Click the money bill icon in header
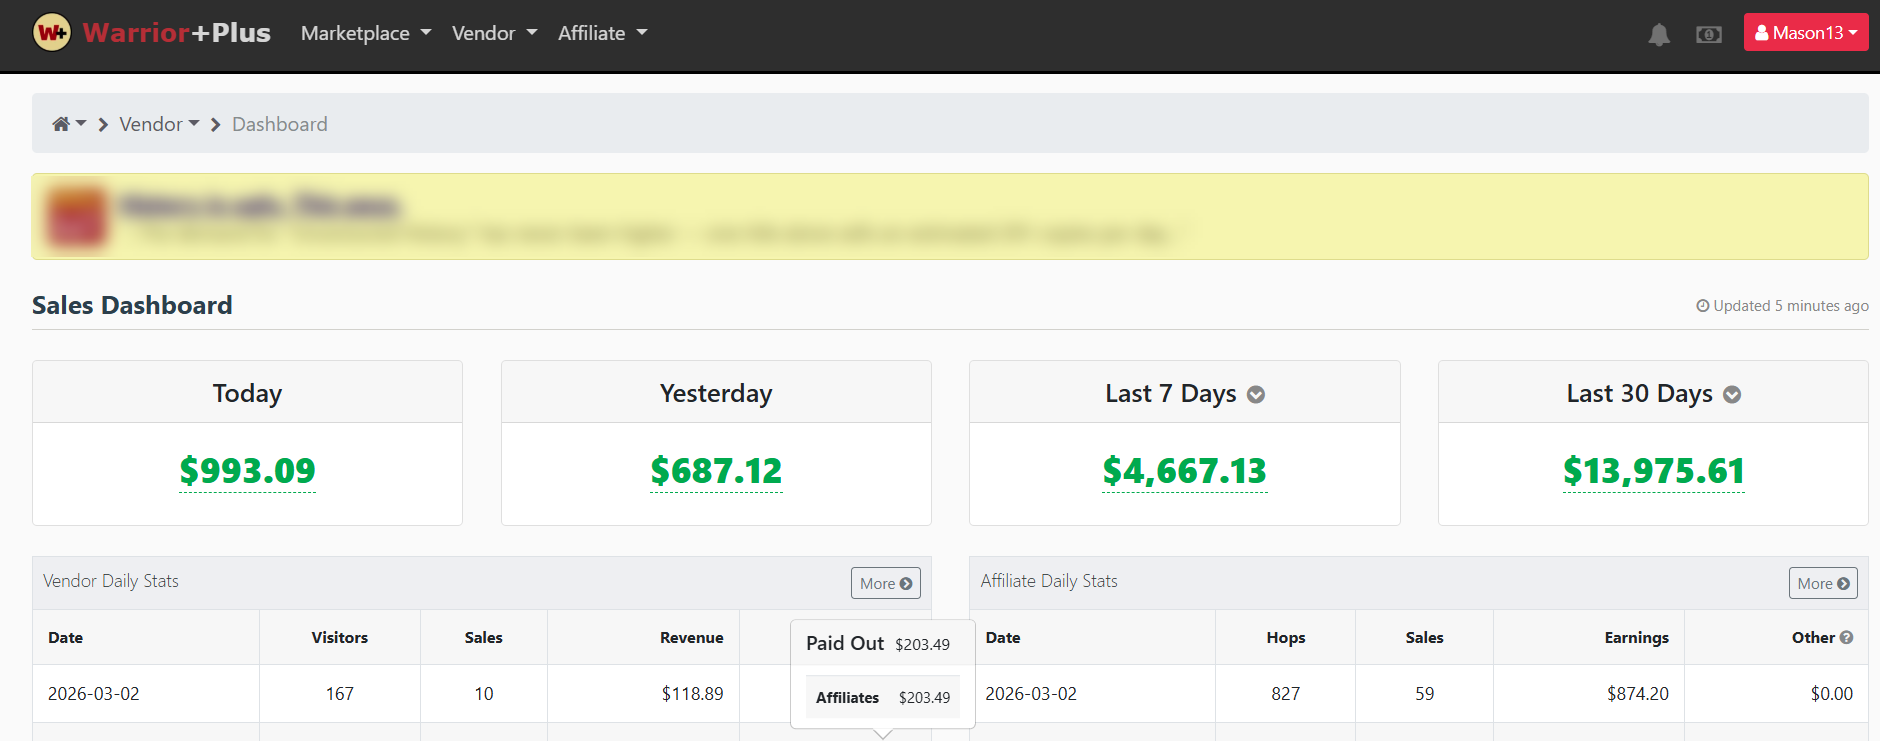The image size is (1880, 741). pyautogui.click(x=1709, y=35)
